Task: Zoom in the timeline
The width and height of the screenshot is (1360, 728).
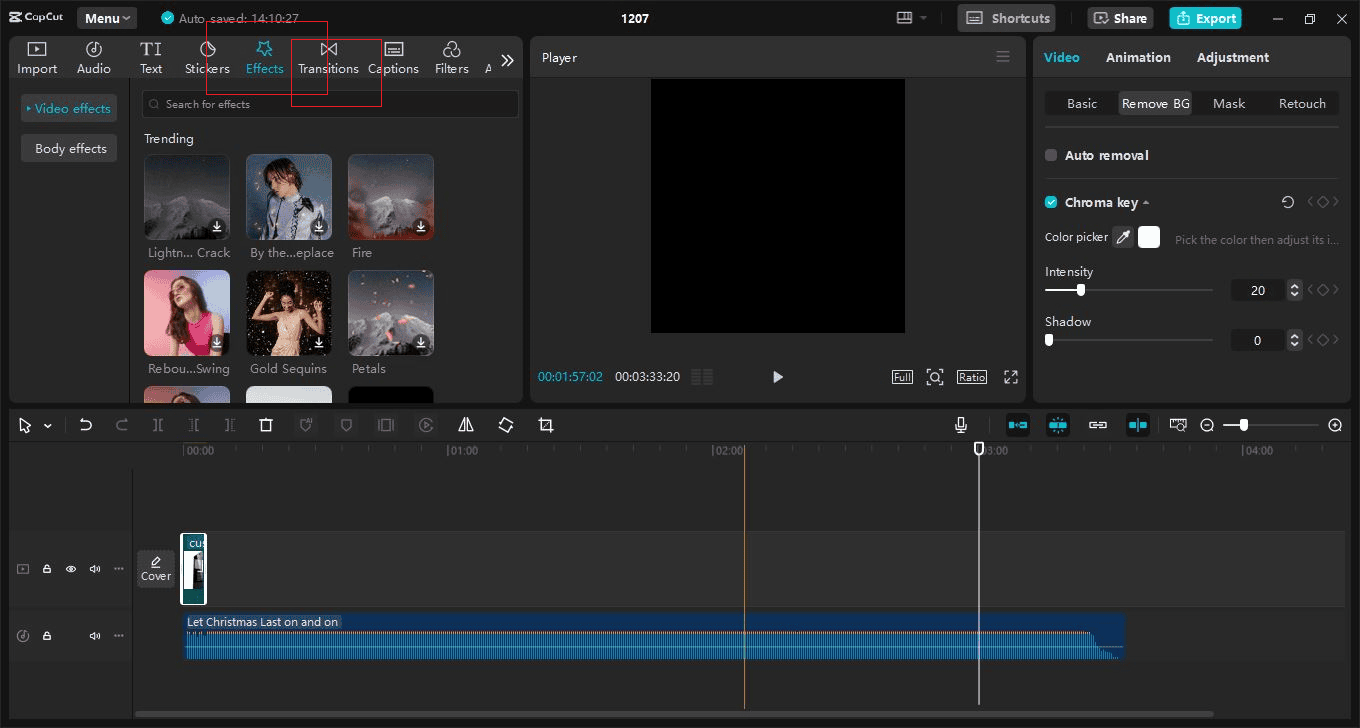Action: coord(1335,425)
